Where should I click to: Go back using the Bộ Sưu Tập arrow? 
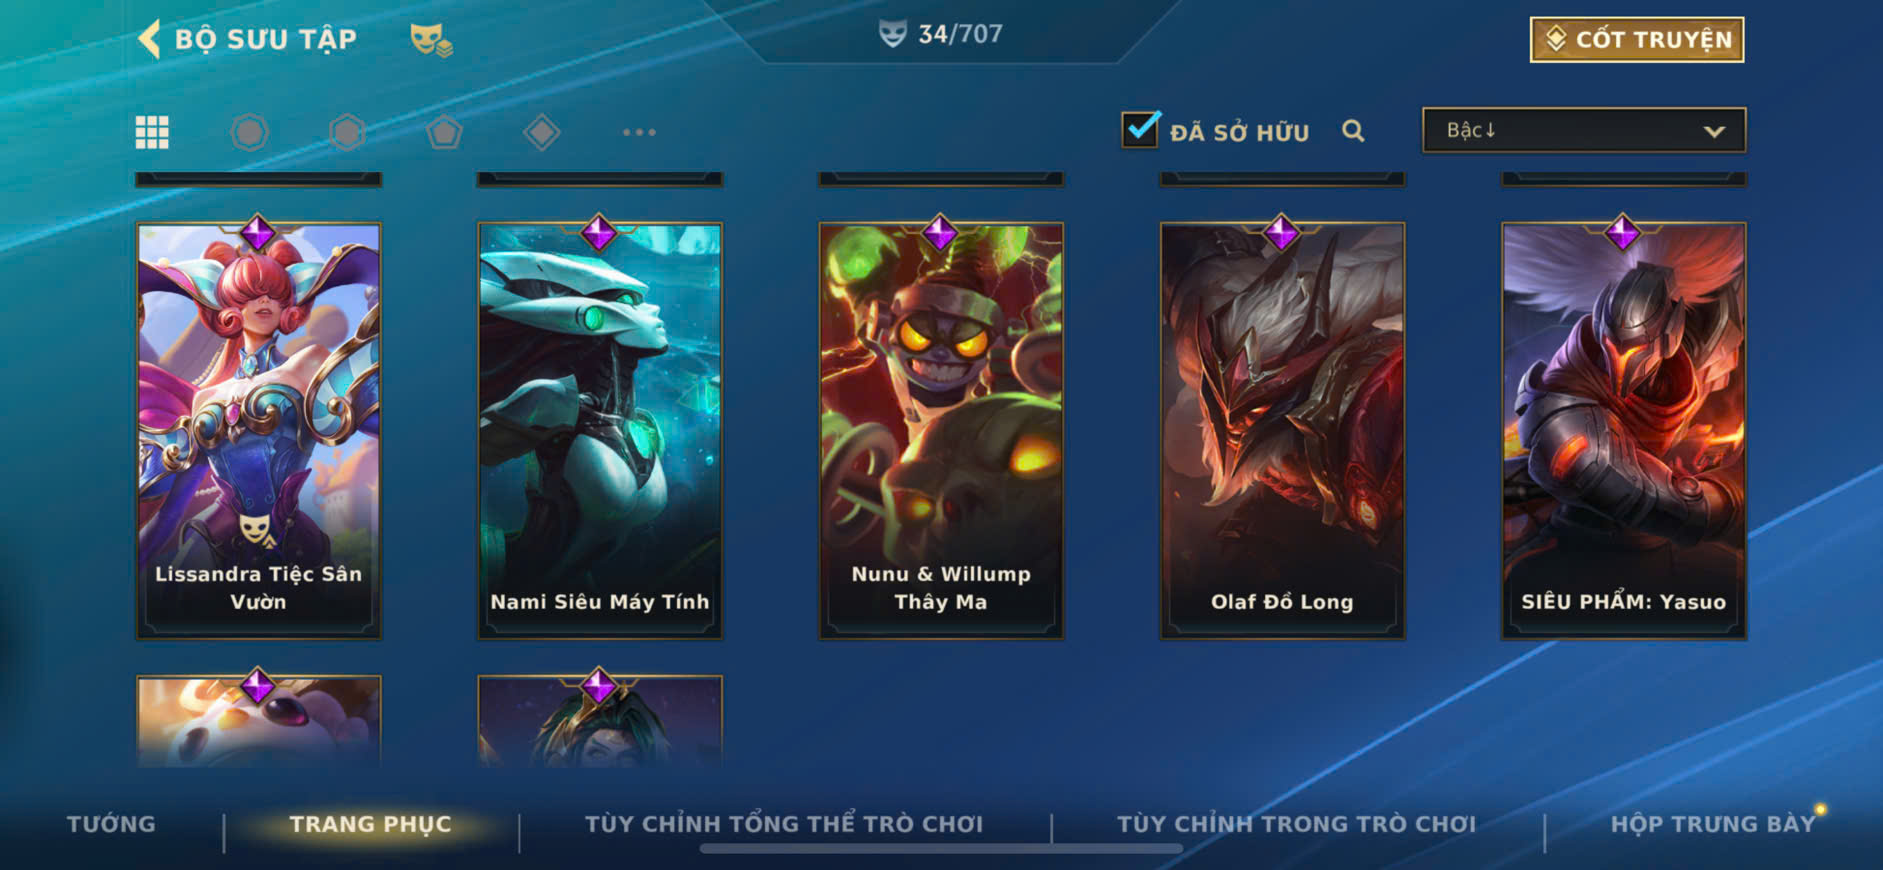[x=149, y=39]
